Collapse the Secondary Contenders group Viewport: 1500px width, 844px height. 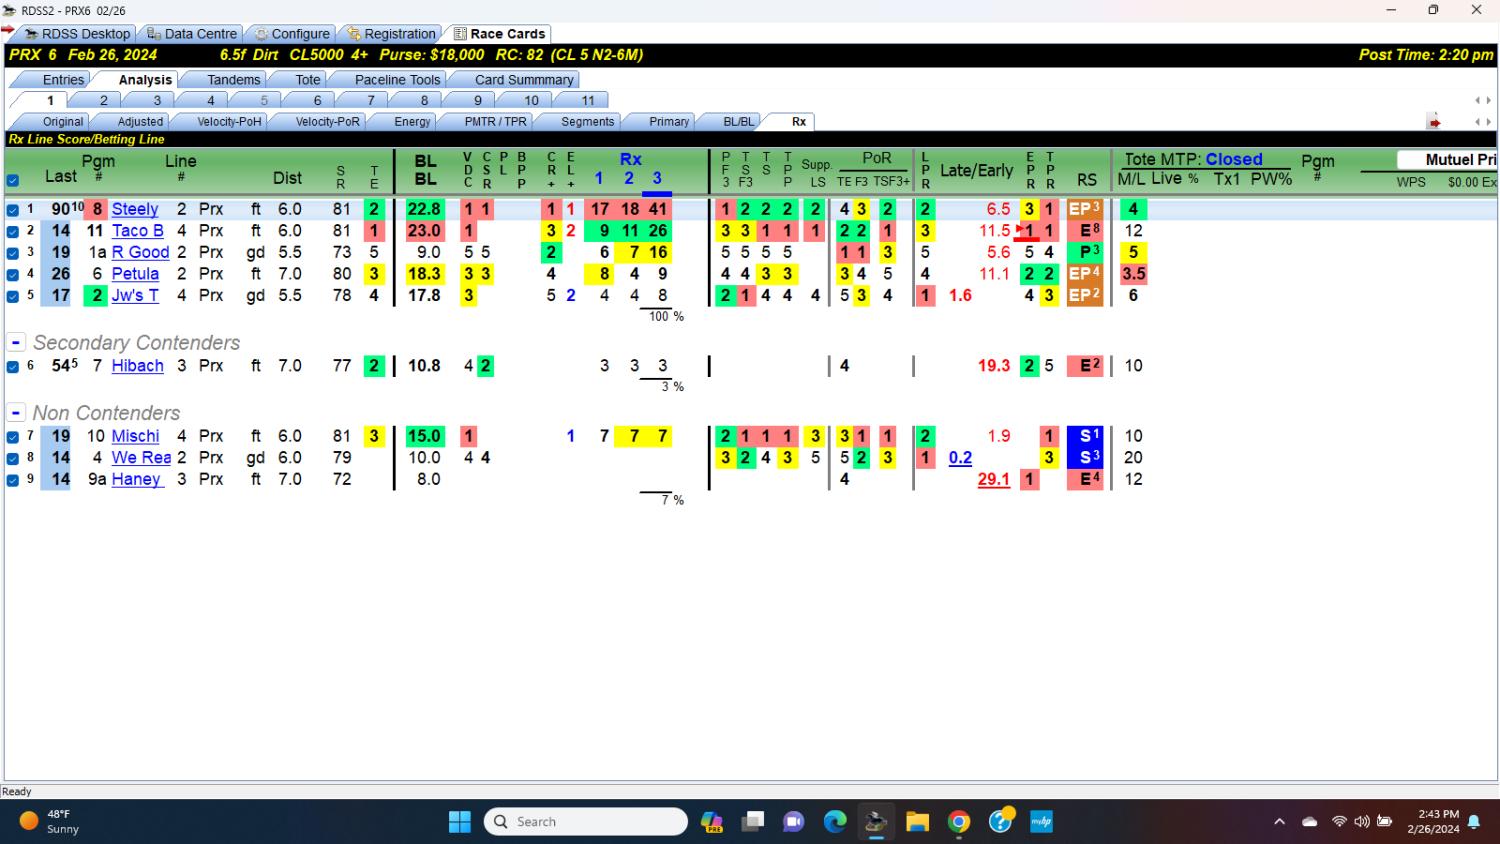(16, 342)
